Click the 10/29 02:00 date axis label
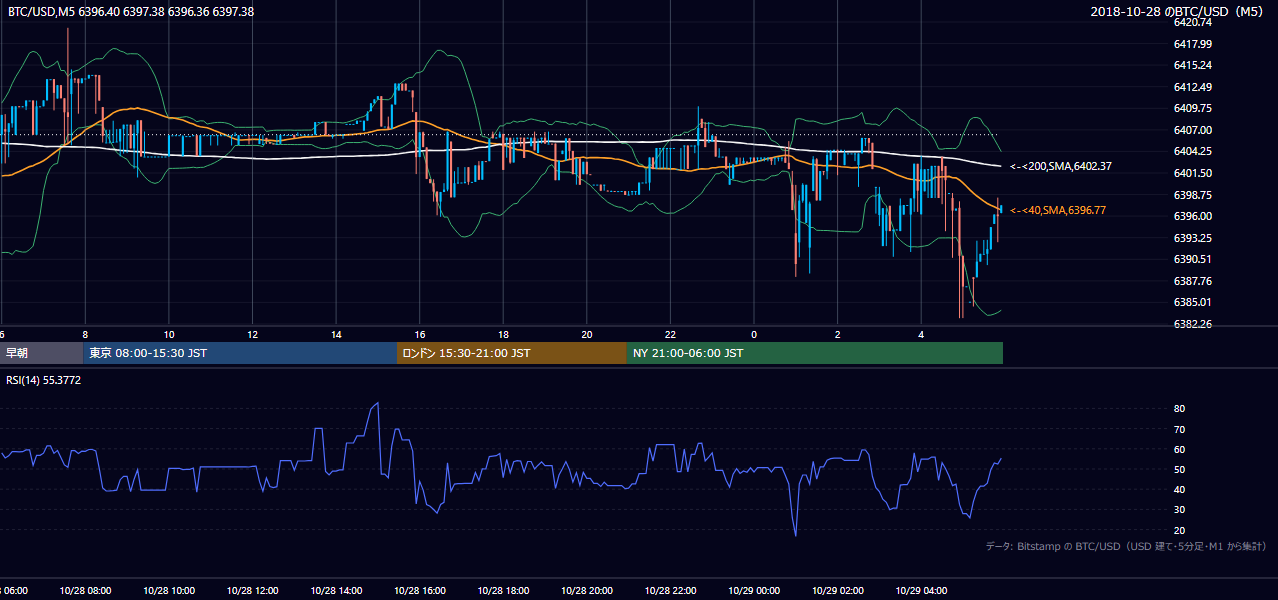The image size is (1278, 600). 838,591
